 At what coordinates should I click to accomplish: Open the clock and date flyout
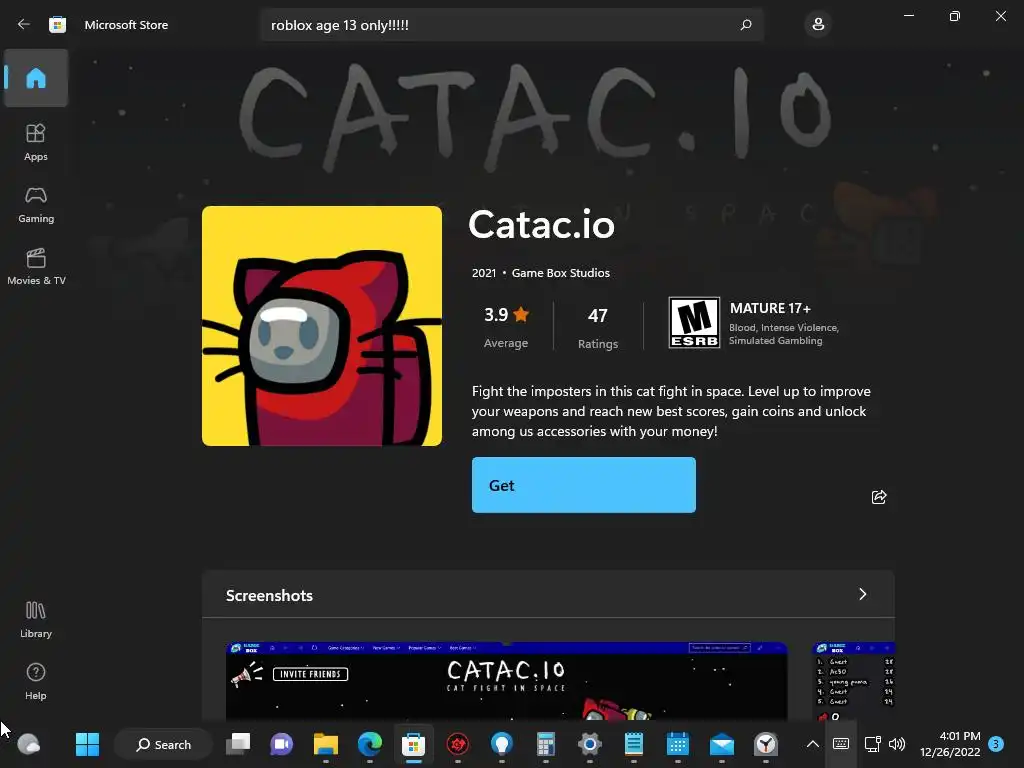950,744
